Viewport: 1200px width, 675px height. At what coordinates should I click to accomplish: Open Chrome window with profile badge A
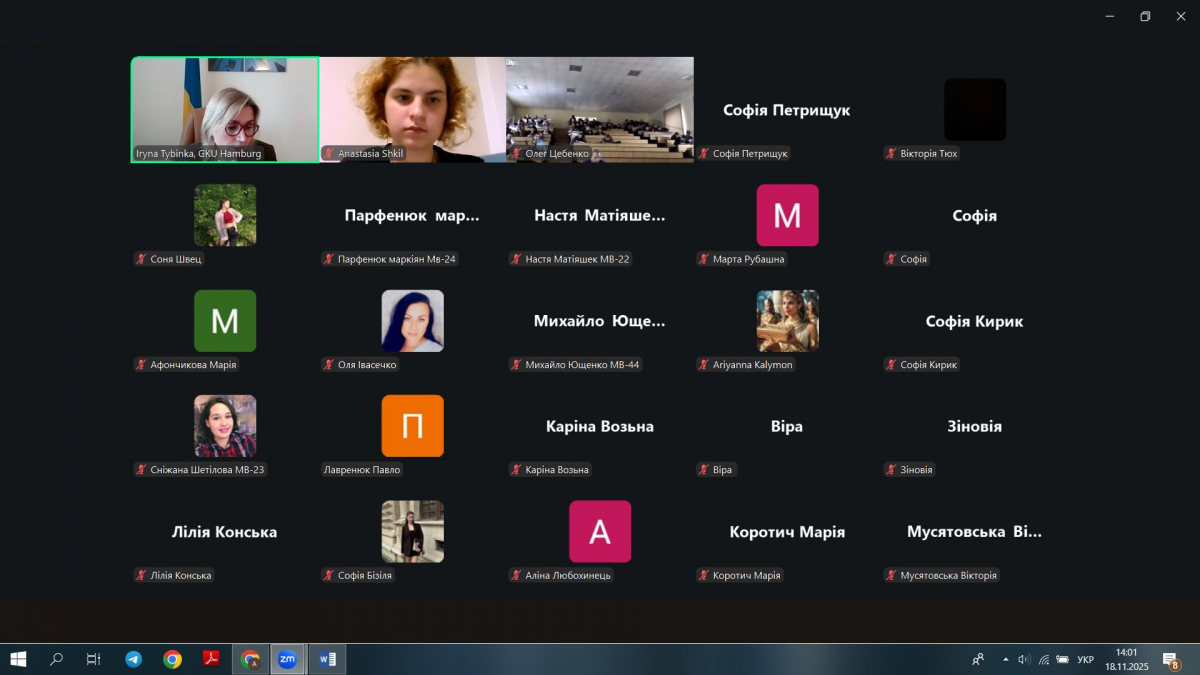(x=250, y=659)
